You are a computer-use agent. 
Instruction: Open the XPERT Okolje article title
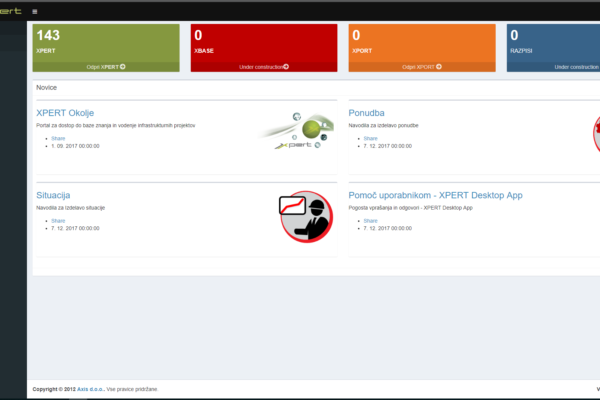(65, 113)
